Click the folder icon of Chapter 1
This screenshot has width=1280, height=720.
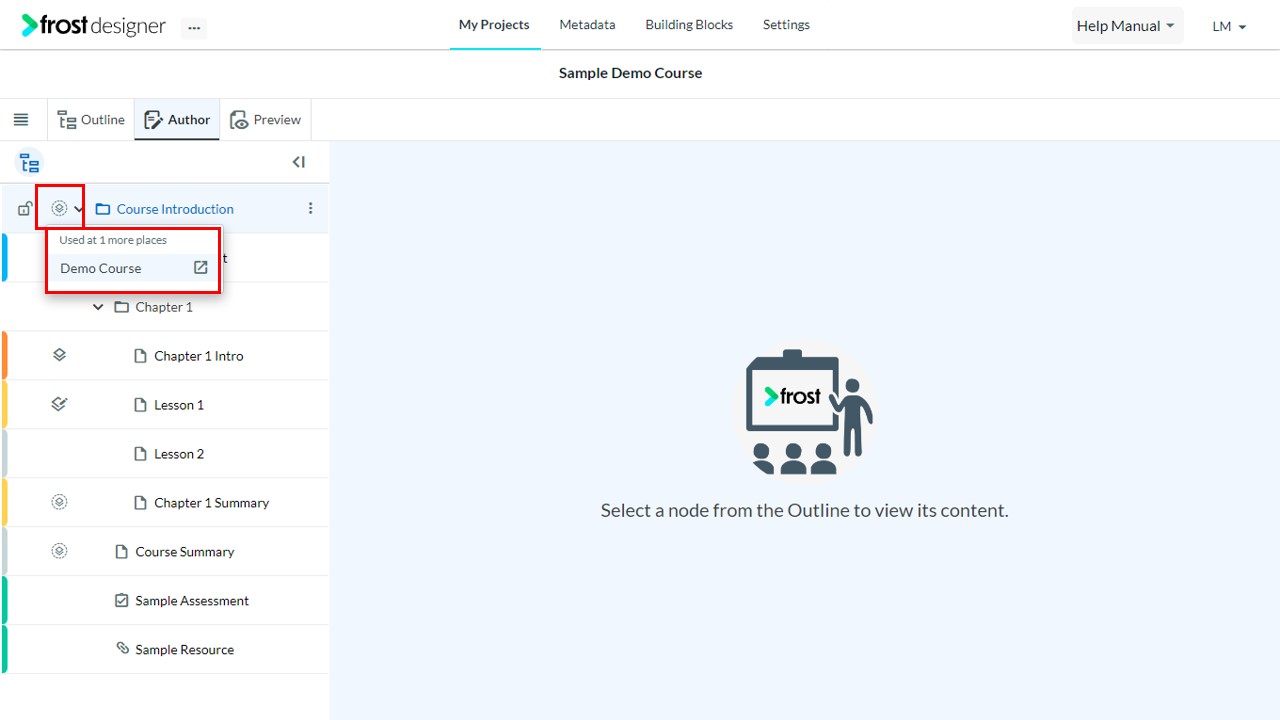pos(121,307)
